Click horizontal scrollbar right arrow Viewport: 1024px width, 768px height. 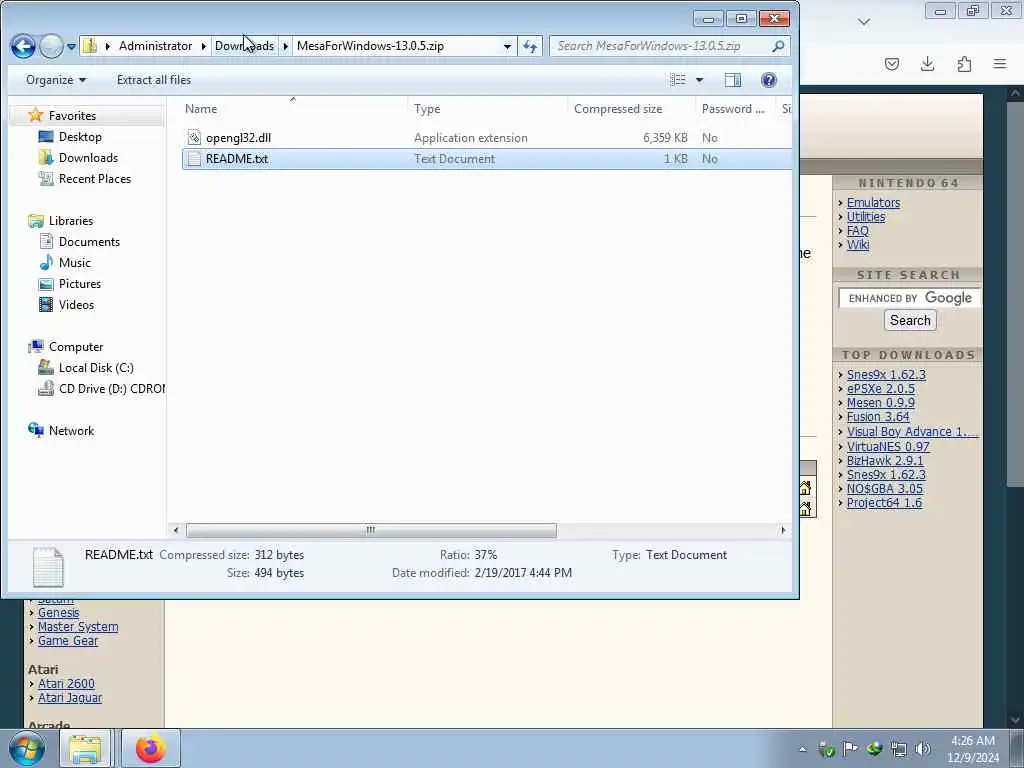[783, 530]
